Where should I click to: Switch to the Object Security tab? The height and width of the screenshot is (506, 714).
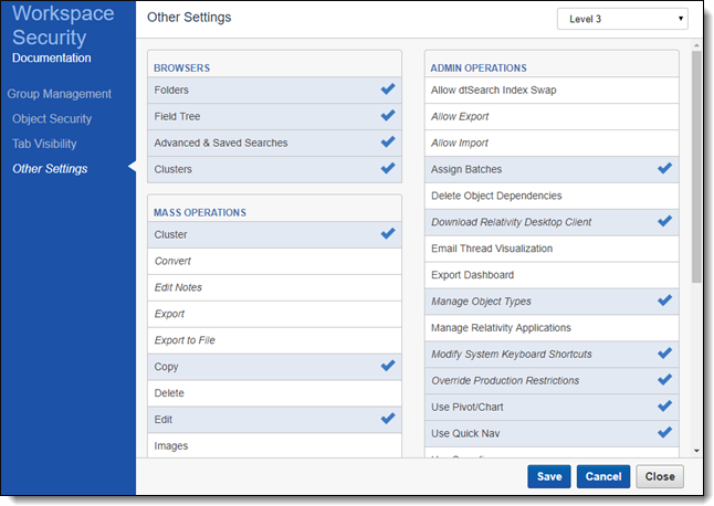[x=52, y=119]
